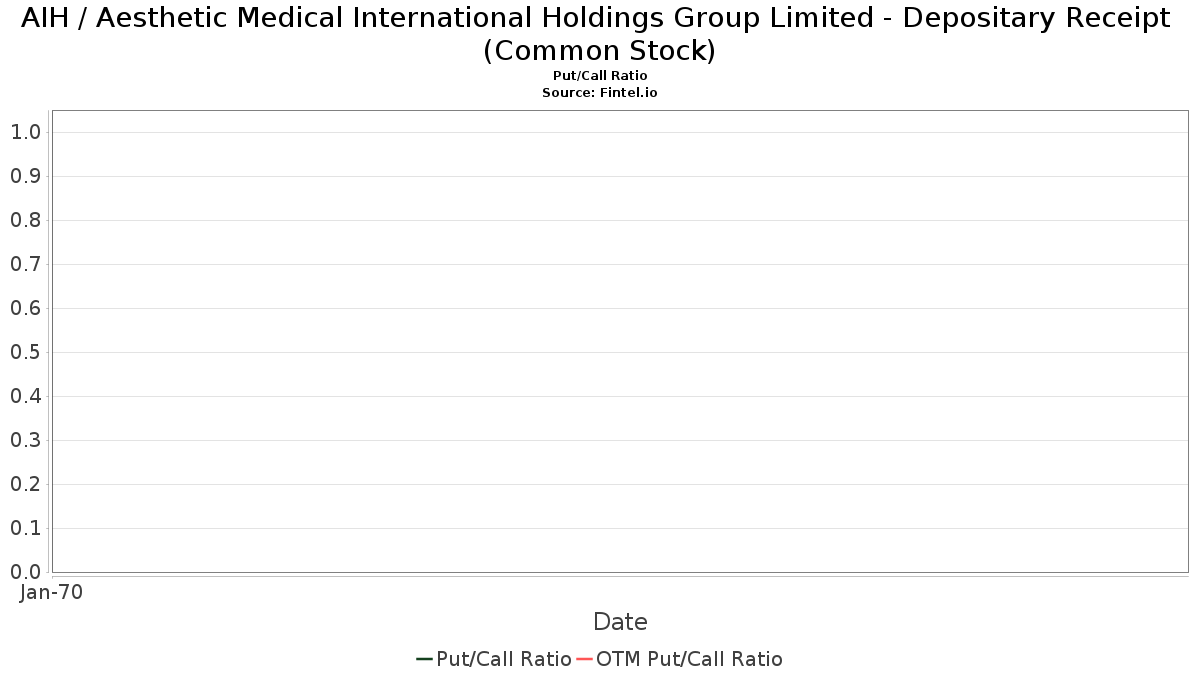The image size is (1200, 675).
Task: Click the 0.3 y-axis tick label
Action: [x=25, y=440]
